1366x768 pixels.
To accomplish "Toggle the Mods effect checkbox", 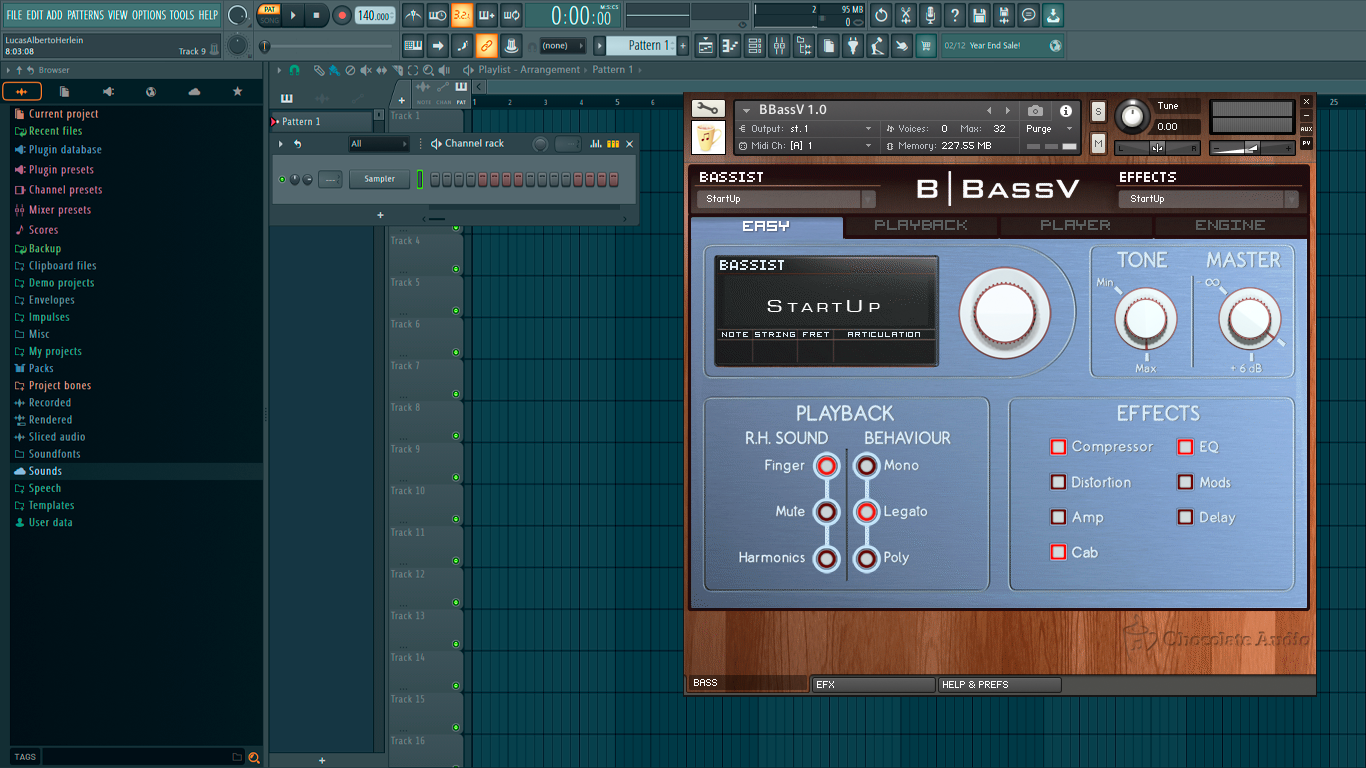I will [x=1185, y=482].
